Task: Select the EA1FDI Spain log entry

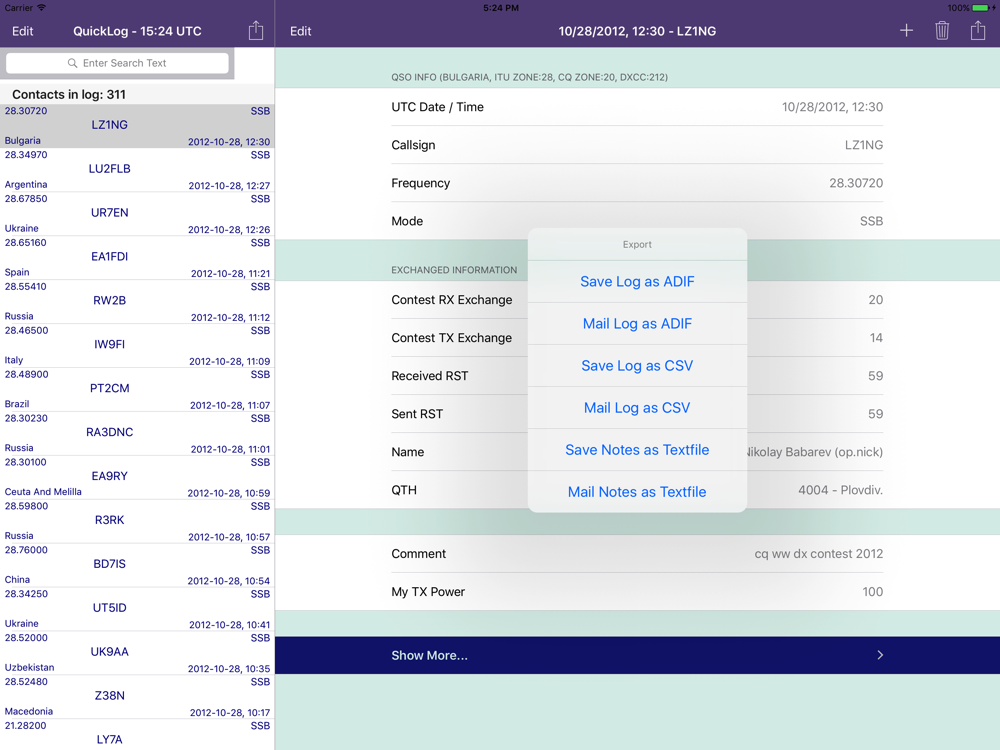Action: 110,257
